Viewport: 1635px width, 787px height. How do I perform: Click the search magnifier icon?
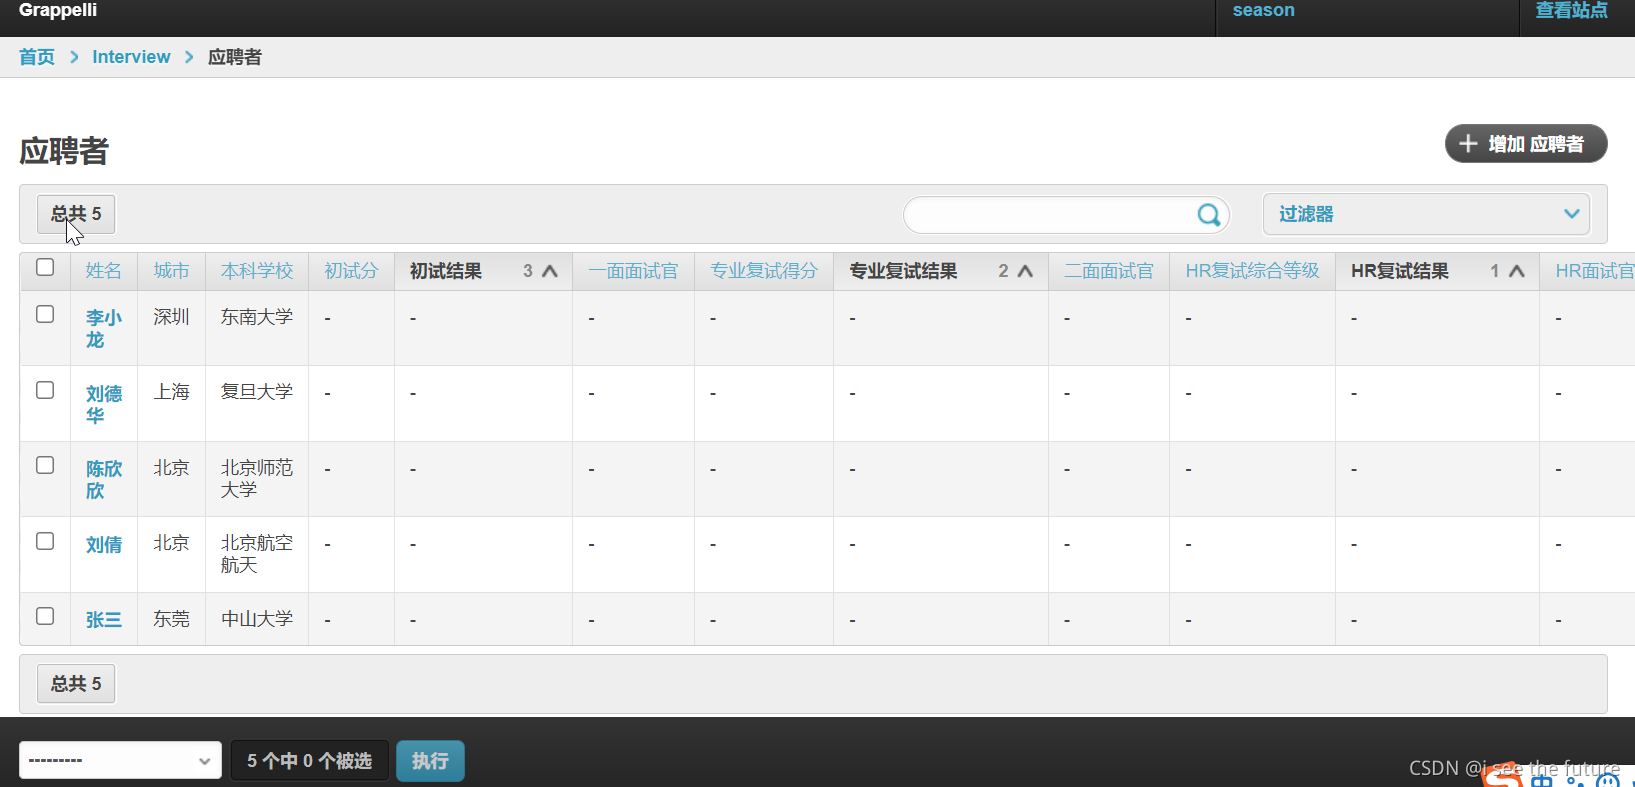[1209, 215]
